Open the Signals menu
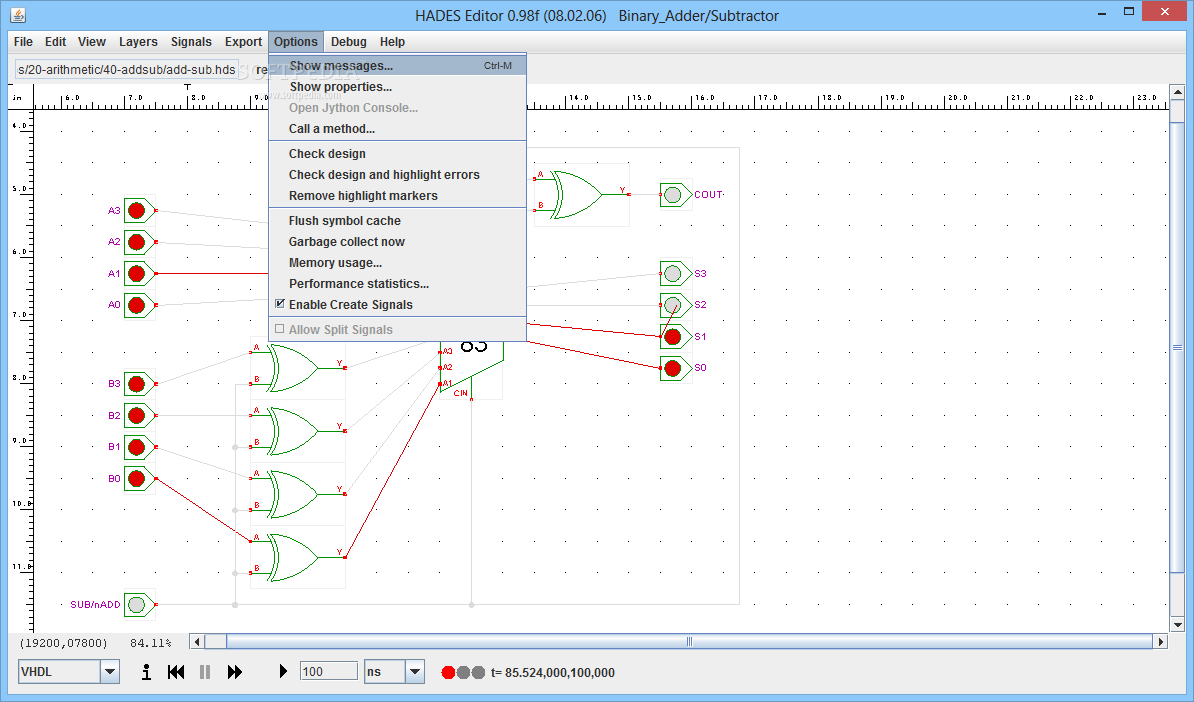 (x=191, y=42)
